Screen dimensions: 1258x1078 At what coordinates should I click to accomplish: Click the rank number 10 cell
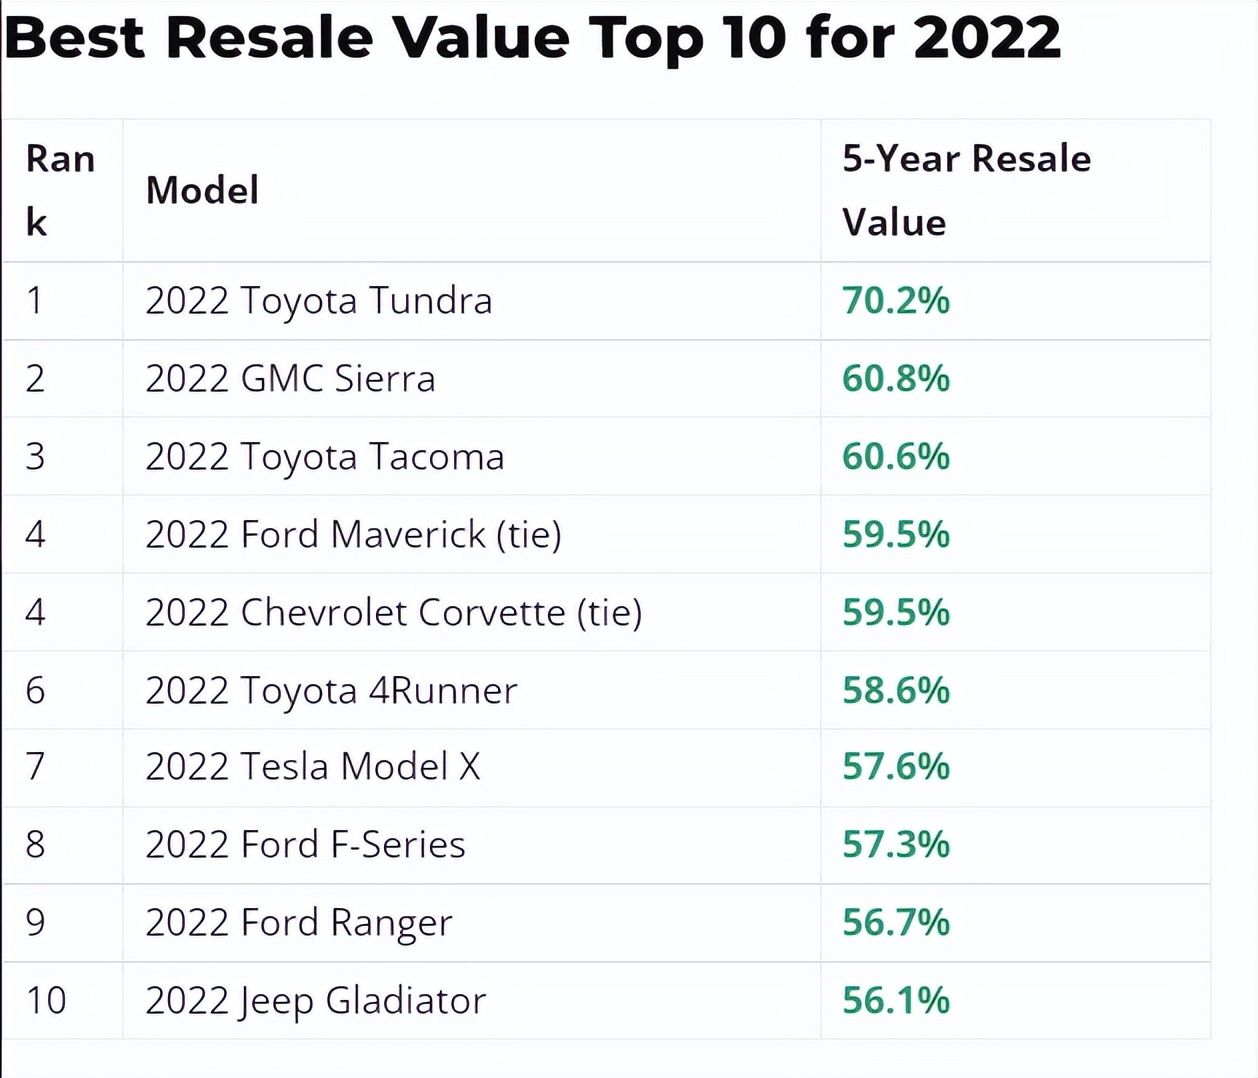click(46, 1001)
